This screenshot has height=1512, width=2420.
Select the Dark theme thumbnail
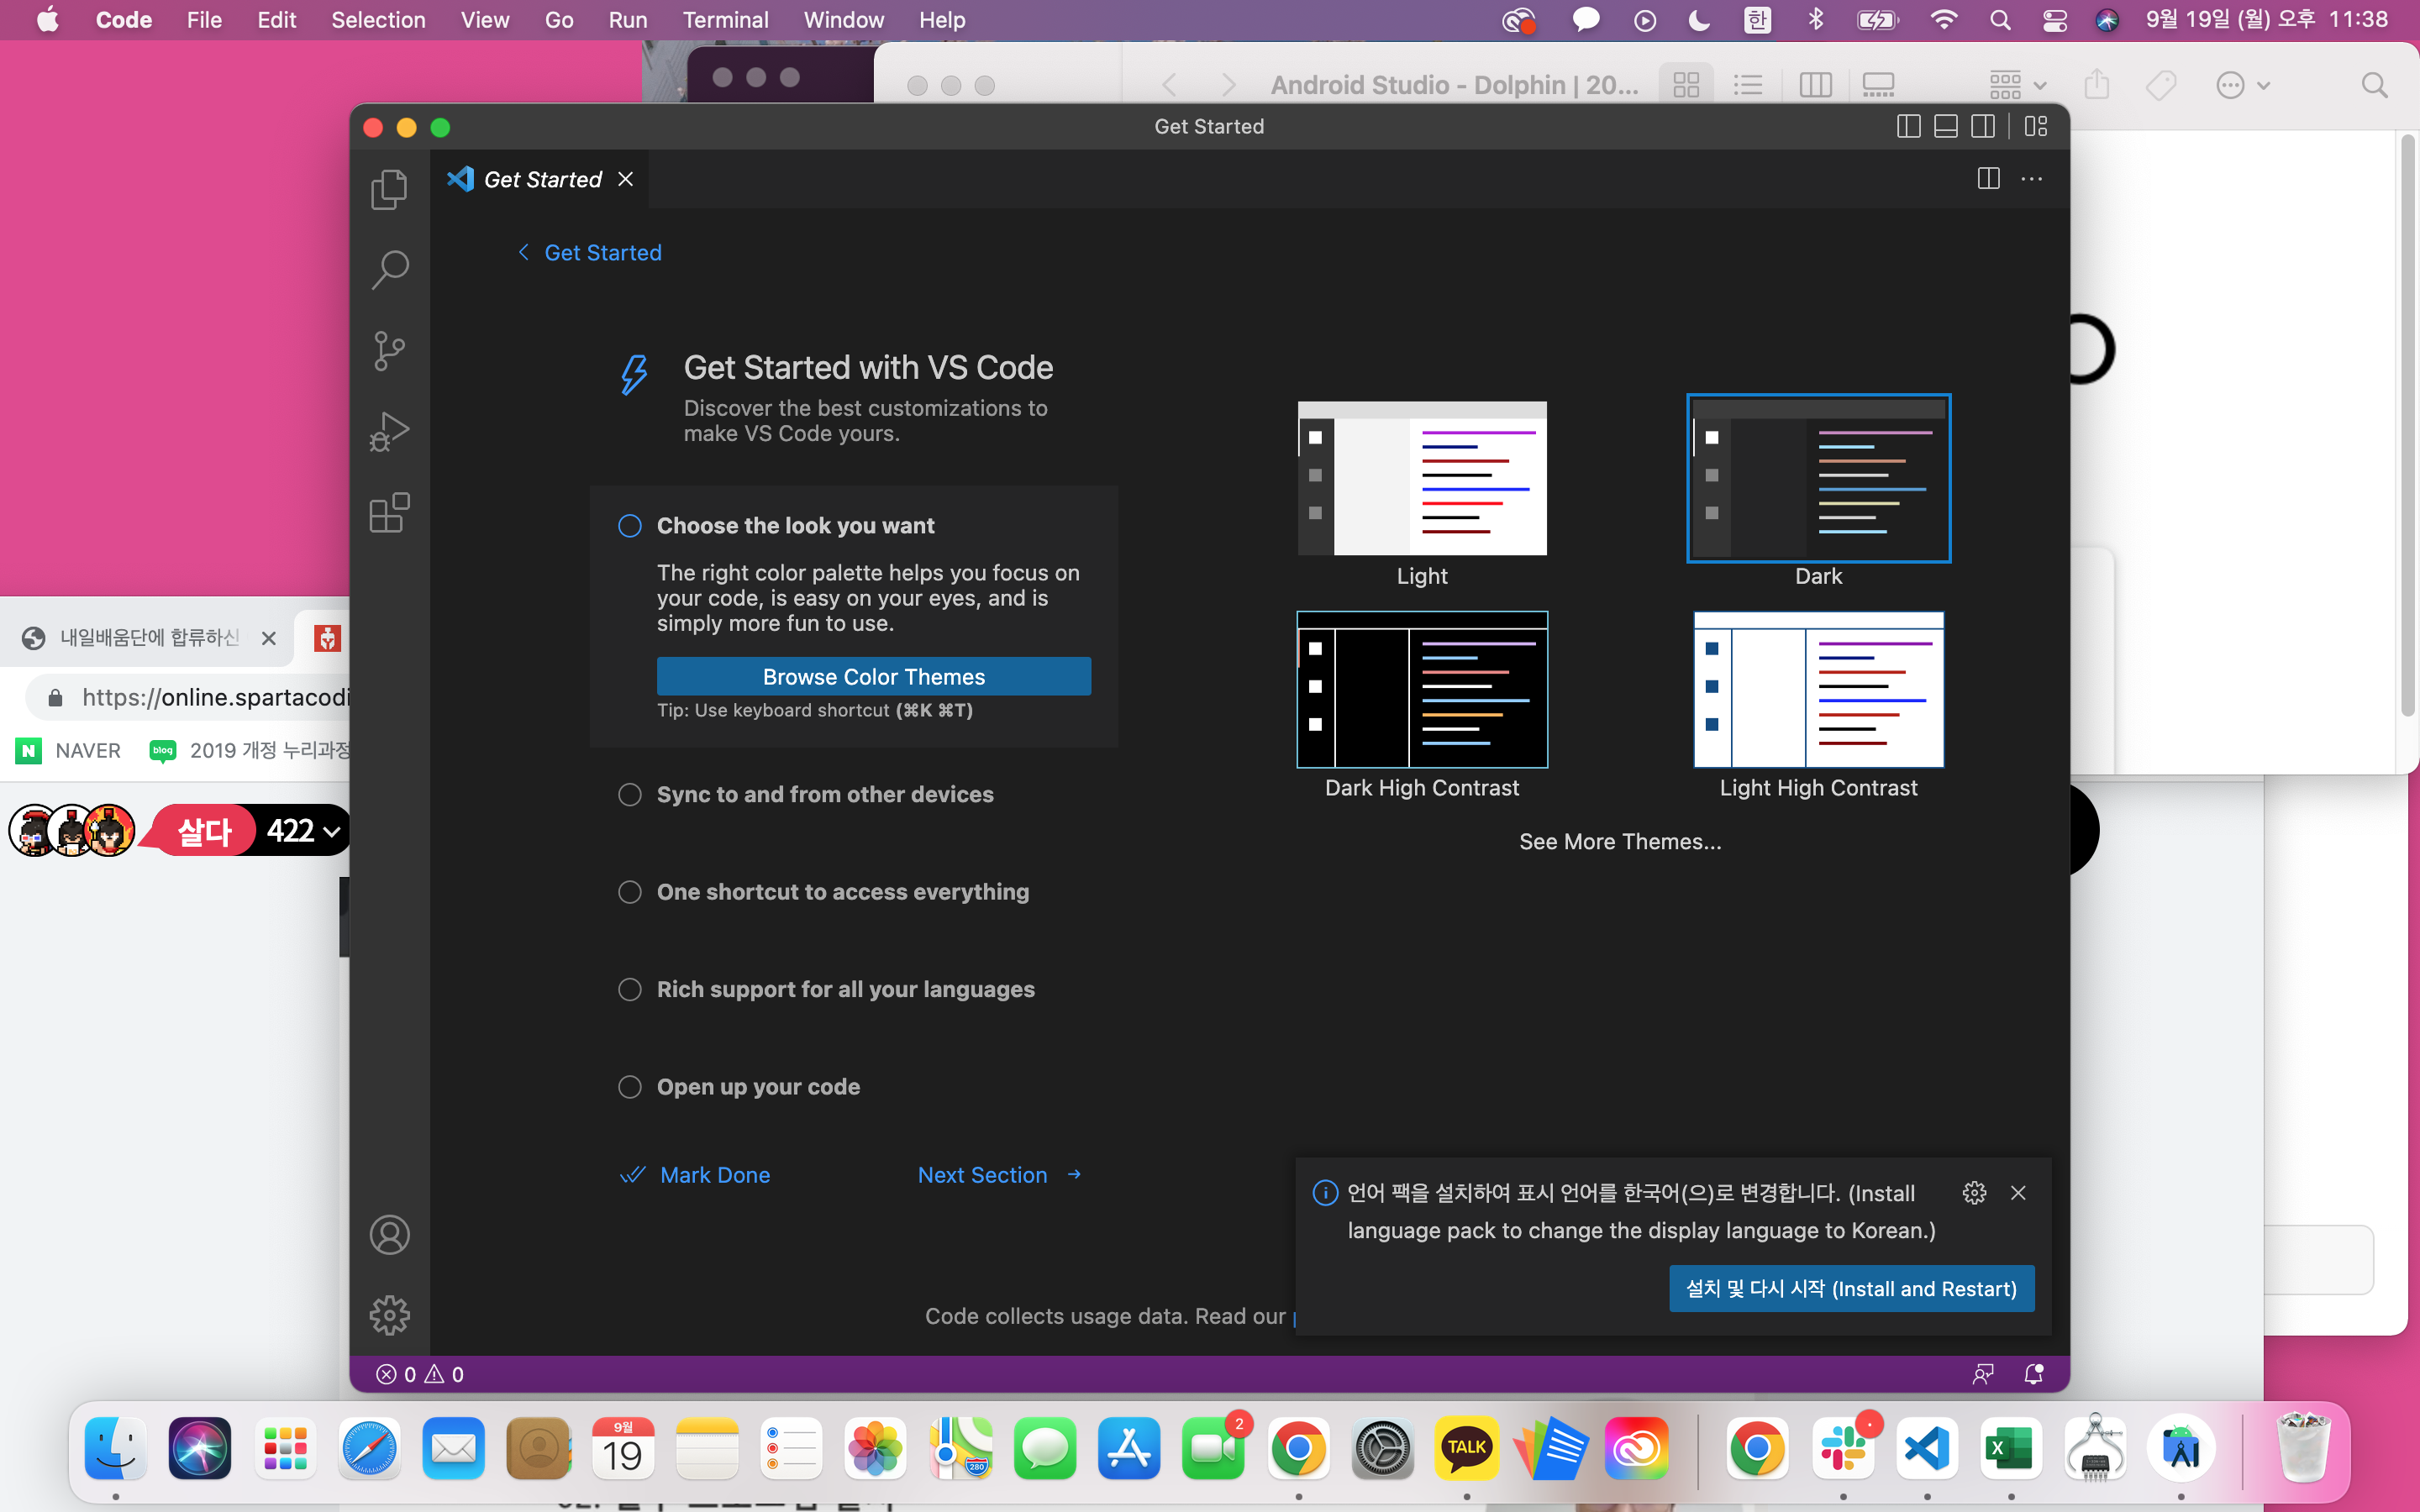pos(1818,479)
